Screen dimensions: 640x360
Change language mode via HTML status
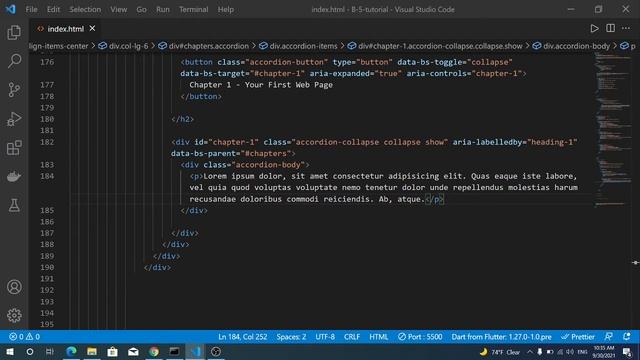point(379,337)
